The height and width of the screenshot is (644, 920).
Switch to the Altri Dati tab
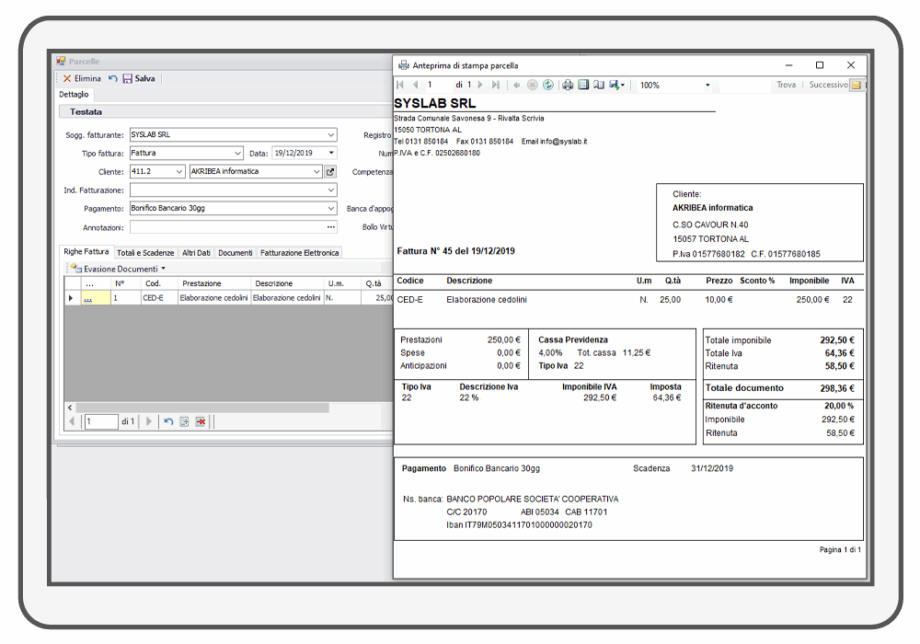click(196, 253)
